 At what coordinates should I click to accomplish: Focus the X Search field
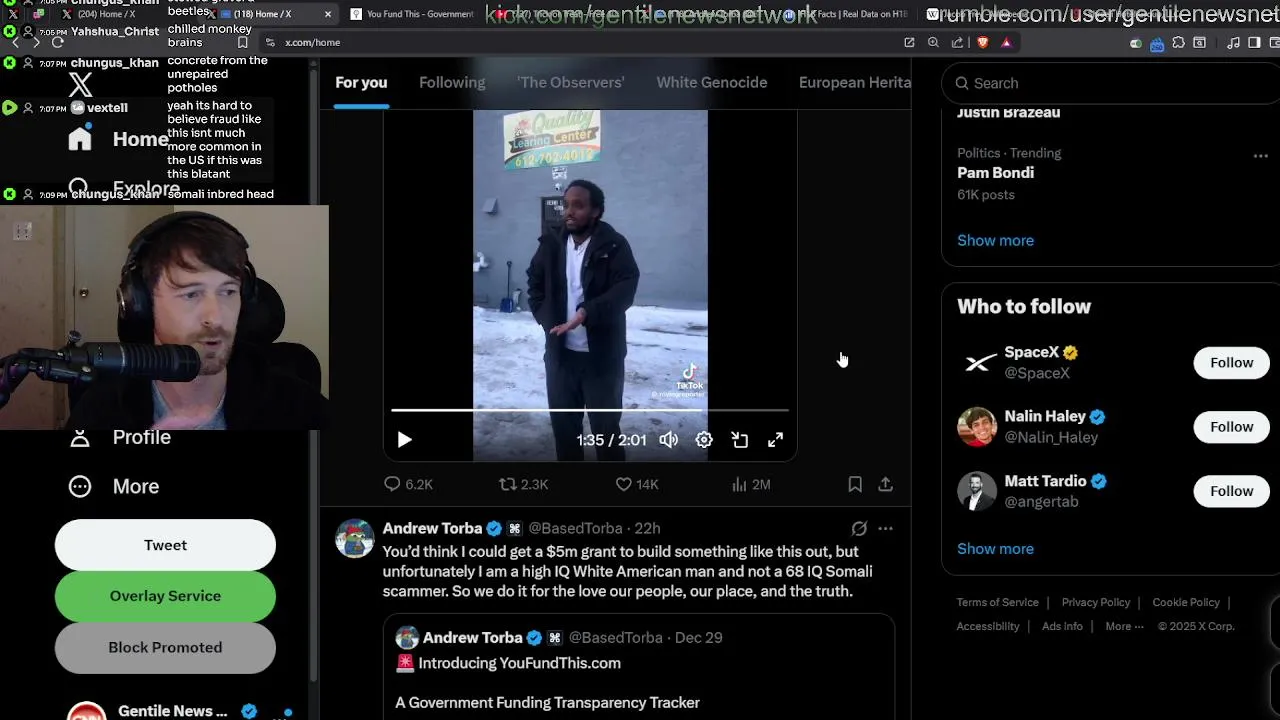coord(1110,83)
